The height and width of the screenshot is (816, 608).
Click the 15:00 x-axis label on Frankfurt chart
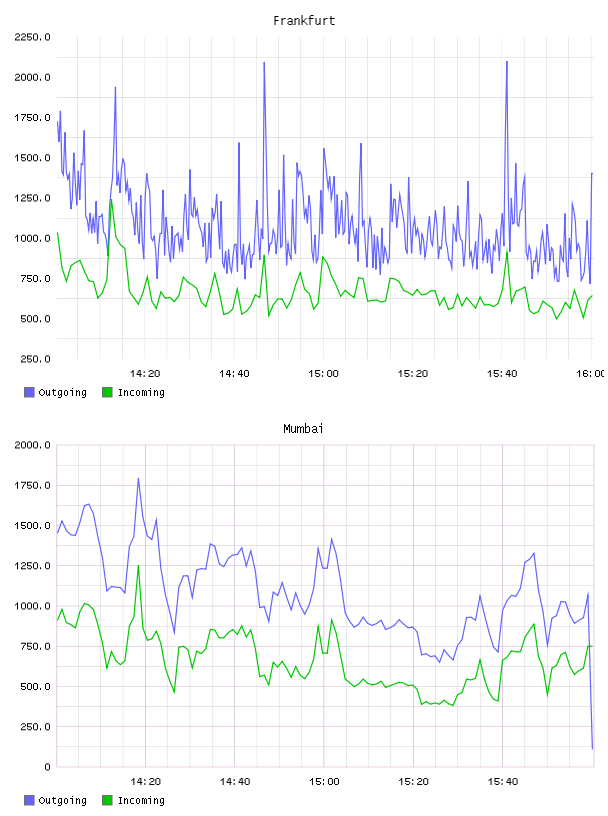pyautogui.click(x=323, y=374)
